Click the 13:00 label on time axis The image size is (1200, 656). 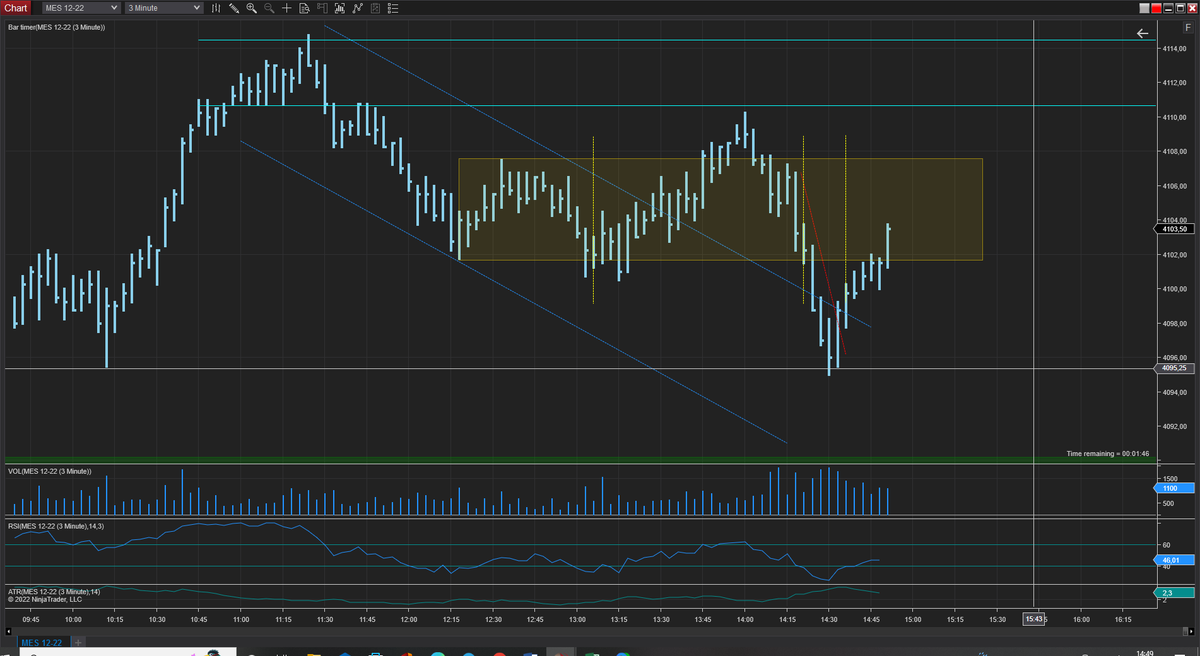click(577, 619)
